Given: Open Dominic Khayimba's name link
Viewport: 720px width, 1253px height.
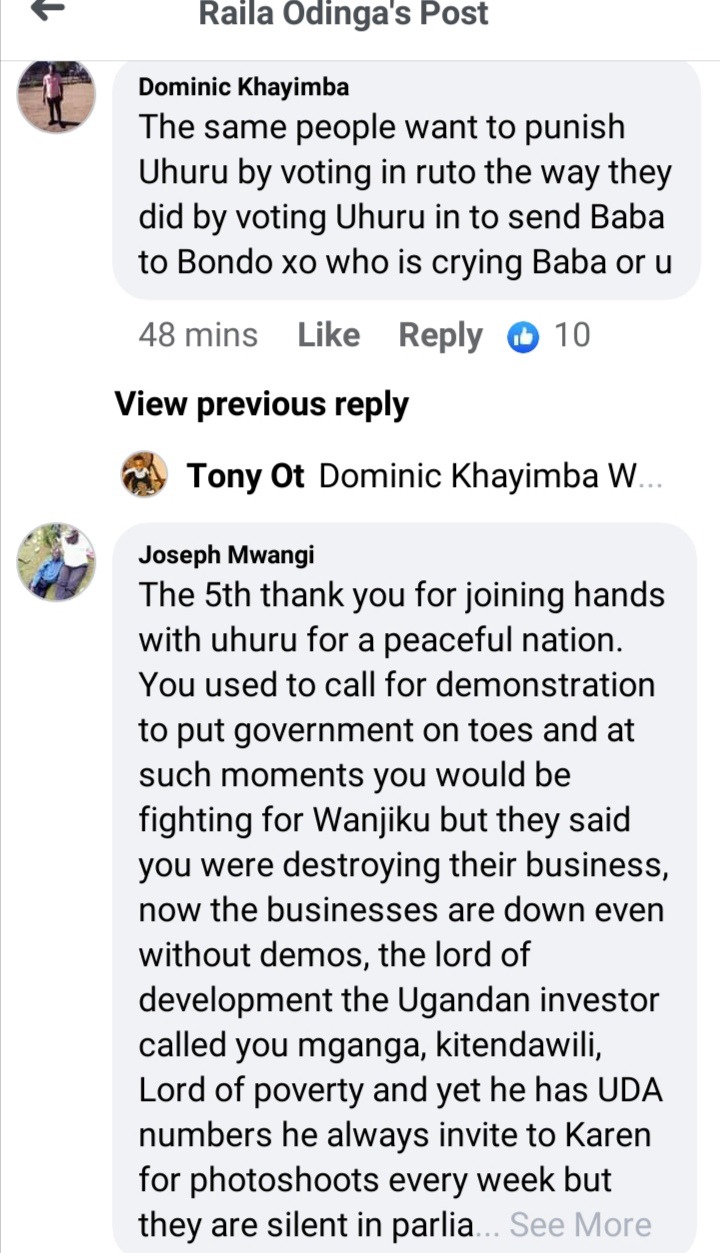Looking at the screenshot, I should (x=244, y=87).
